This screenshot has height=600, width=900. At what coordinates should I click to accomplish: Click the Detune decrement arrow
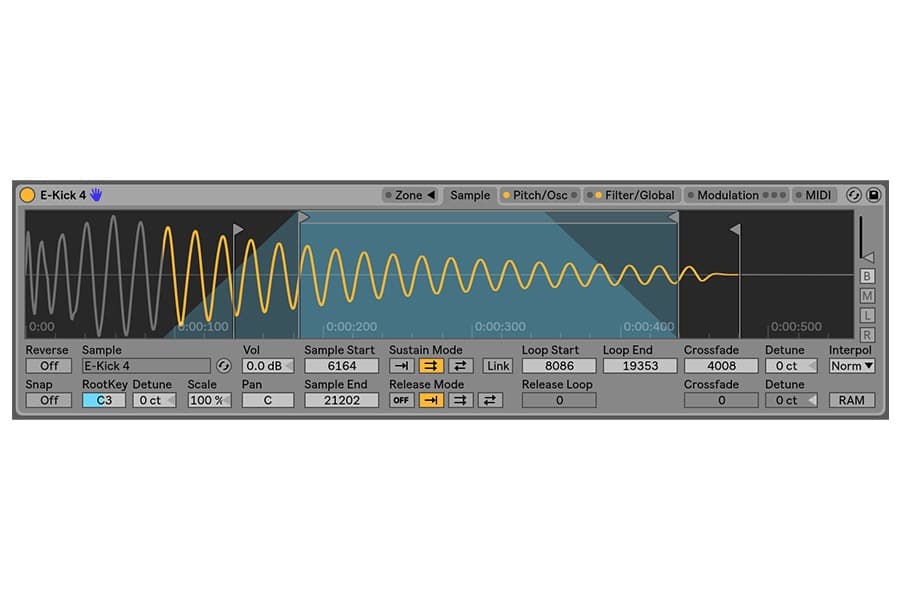(x=811, y=365)
